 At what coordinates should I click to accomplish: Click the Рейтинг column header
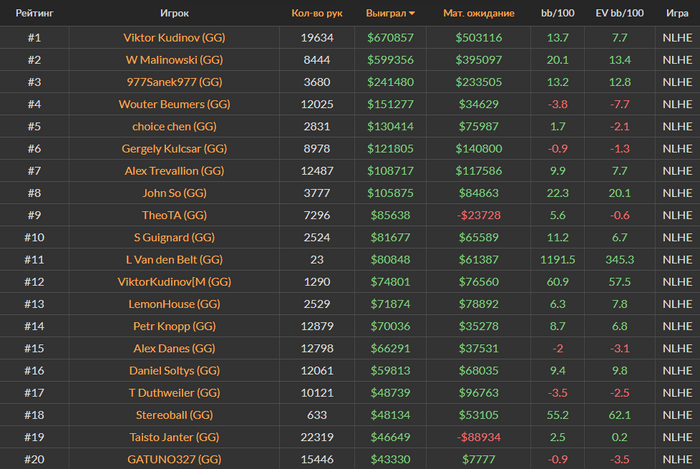34,14
